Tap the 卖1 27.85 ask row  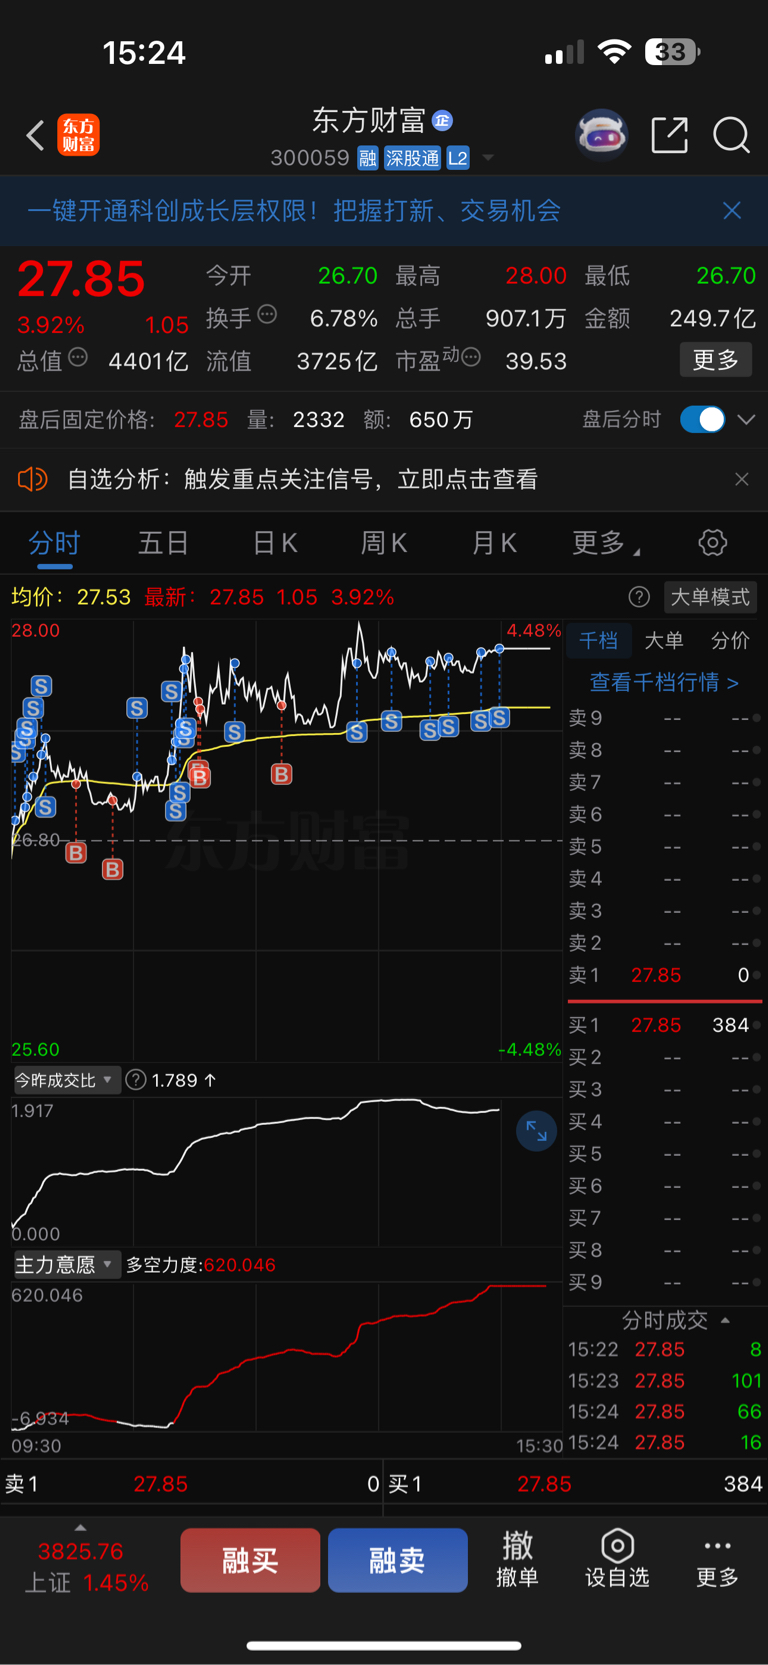664,975
